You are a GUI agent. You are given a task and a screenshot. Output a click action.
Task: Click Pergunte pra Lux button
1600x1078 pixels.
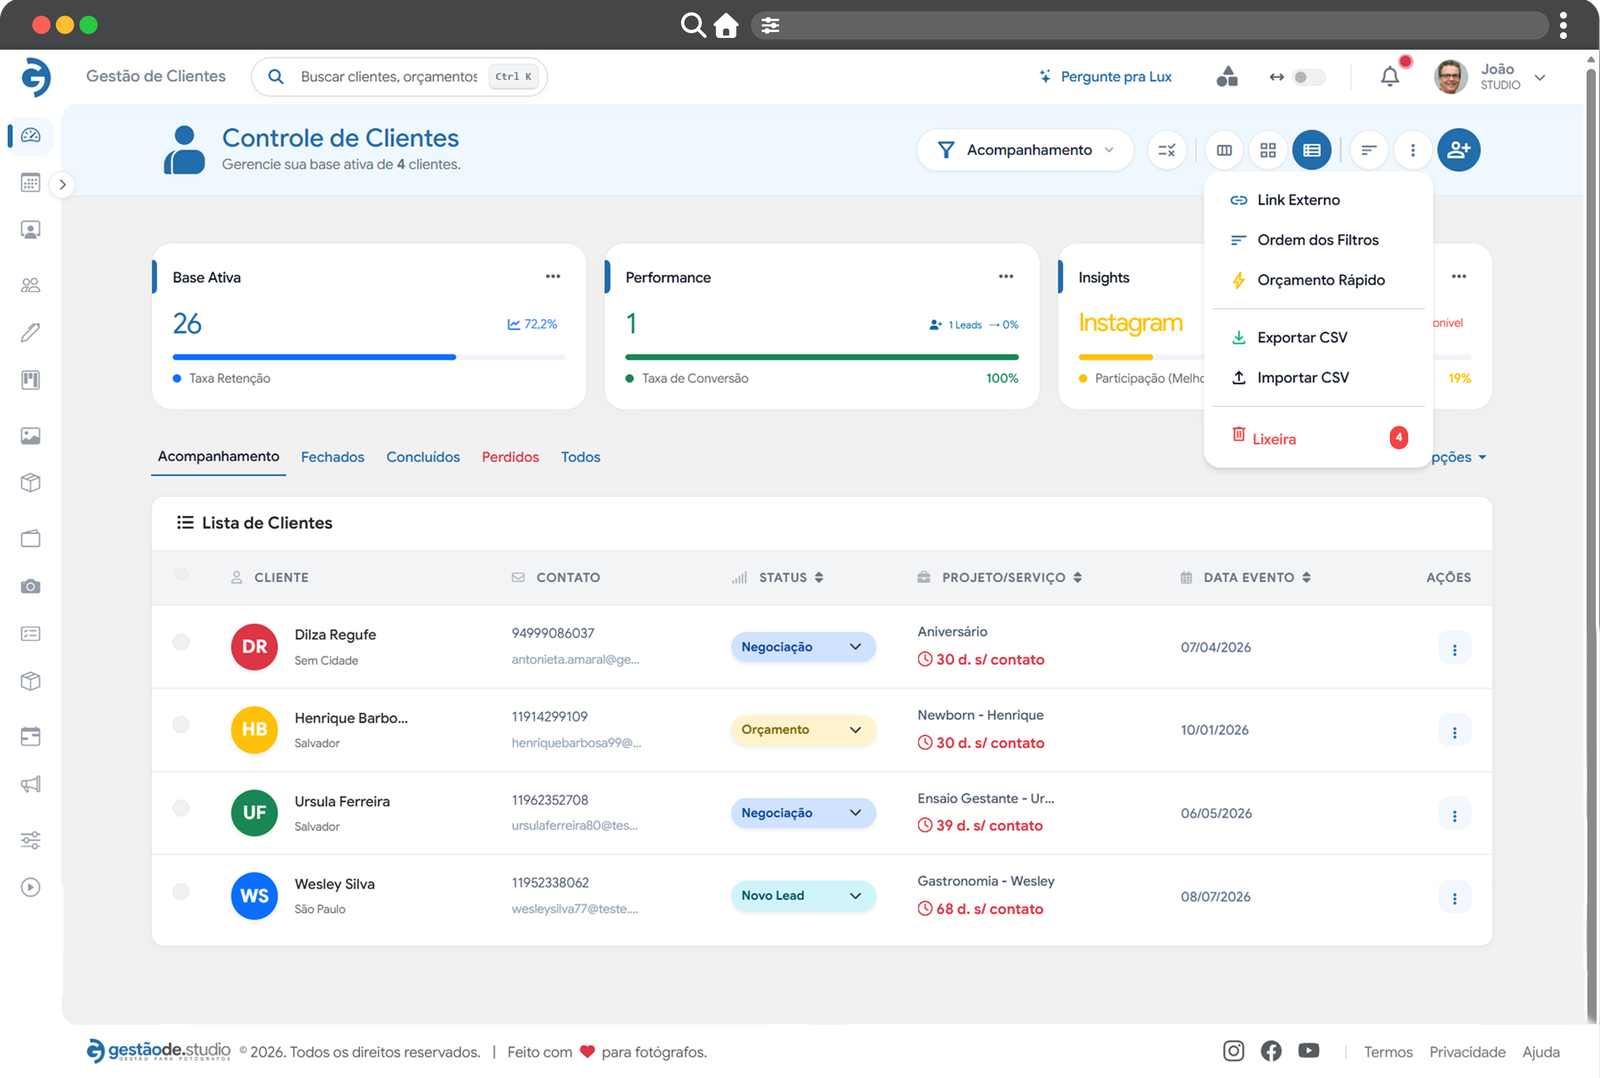coord(1106,76)
